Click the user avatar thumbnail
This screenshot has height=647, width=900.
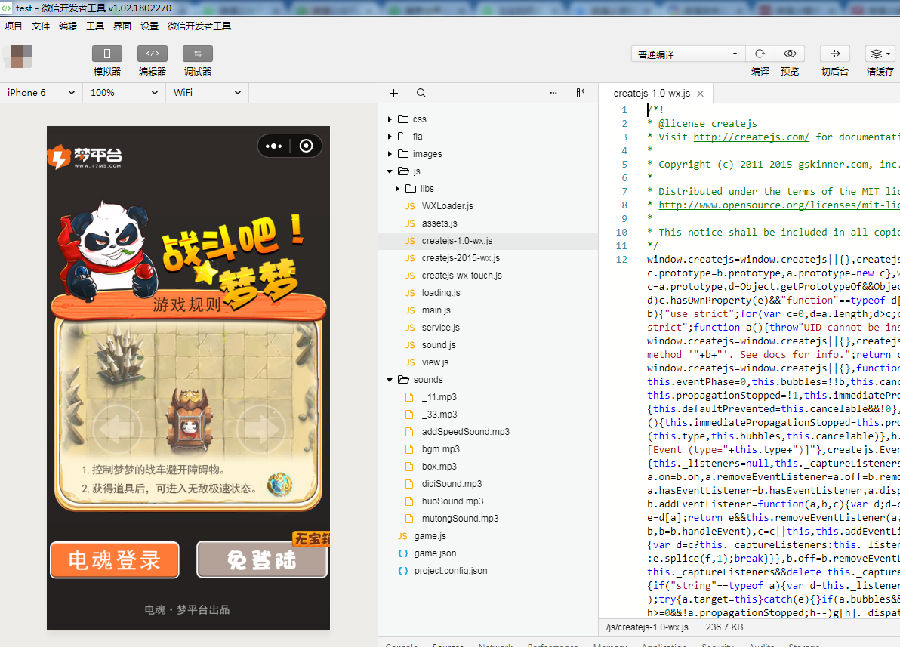pyautogui.click(x=21, y=56)
